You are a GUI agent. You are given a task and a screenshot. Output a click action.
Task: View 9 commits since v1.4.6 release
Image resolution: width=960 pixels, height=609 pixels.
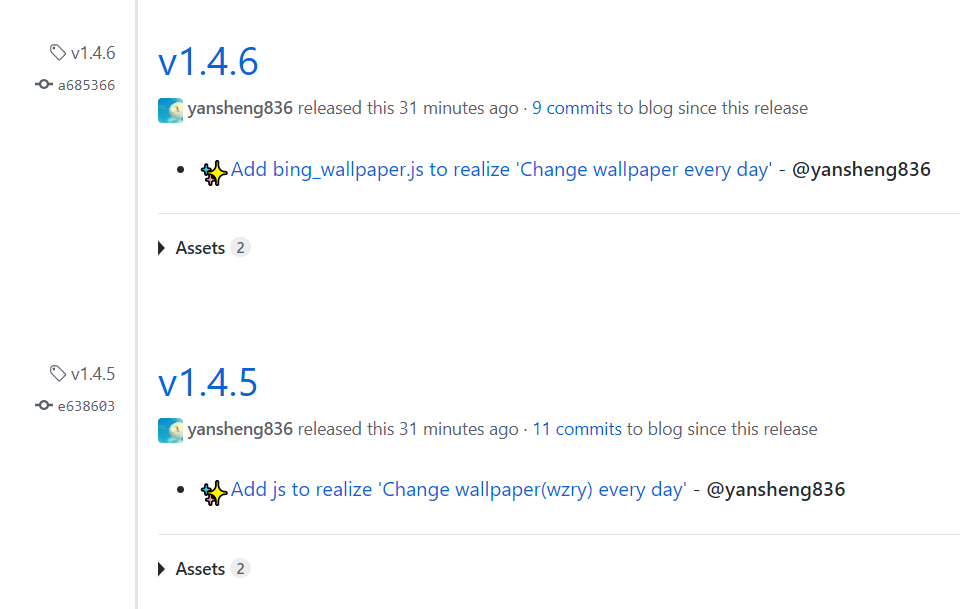coord(572,108)
